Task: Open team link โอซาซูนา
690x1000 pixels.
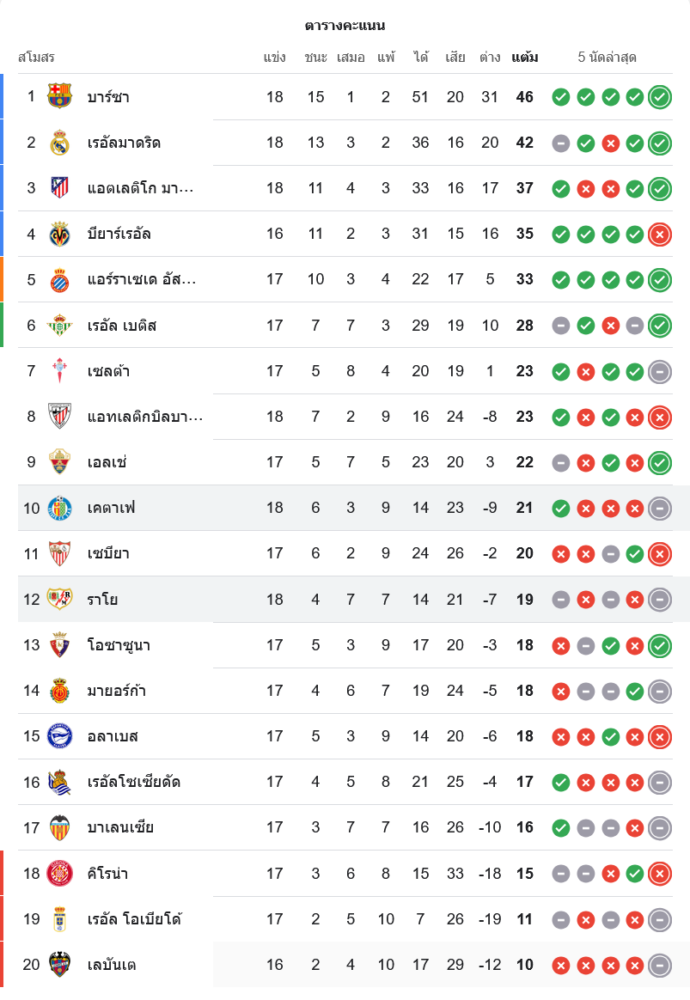Action: [117, 645]
